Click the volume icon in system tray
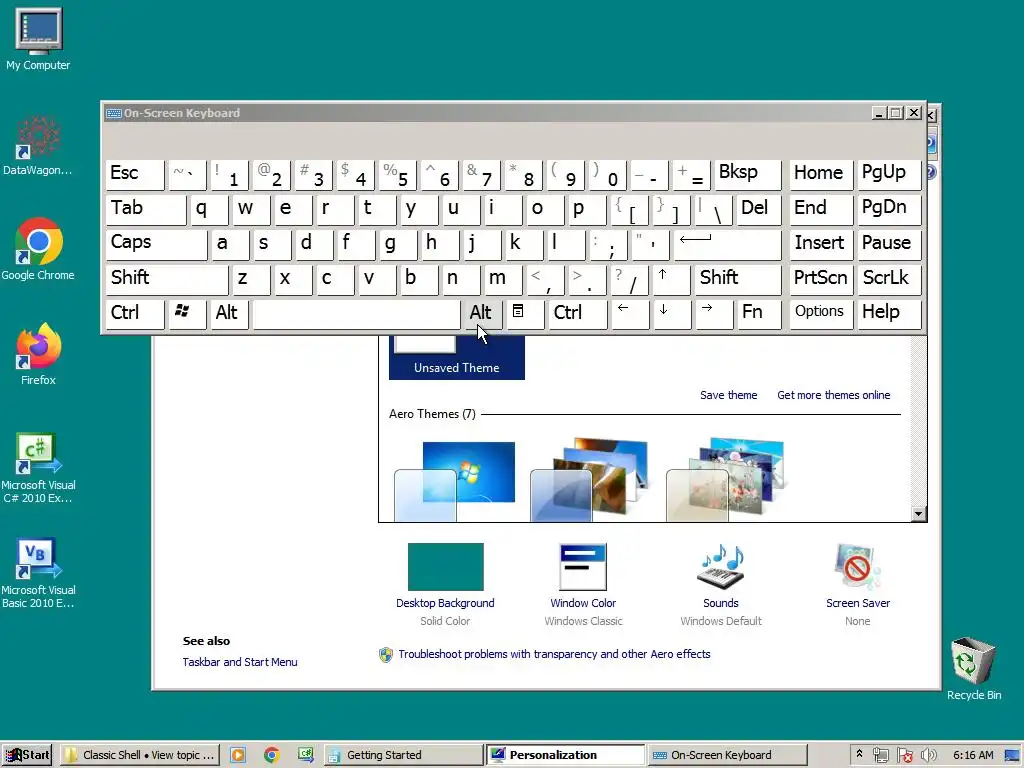1024x768 pixels. [928, 756]
